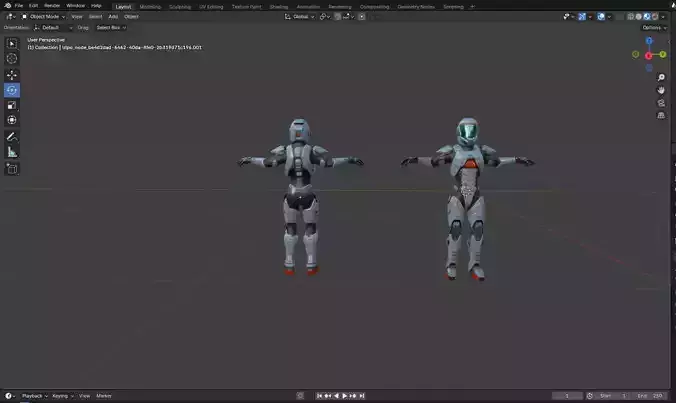Toggle use preview range clock icon
This screenshot has height=403, width=676.
pos(590,396)
